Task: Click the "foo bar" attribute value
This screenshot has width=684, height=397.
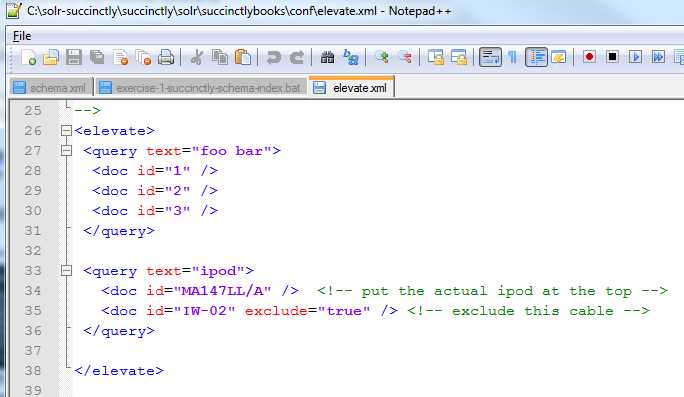Action: coord(231,151)
